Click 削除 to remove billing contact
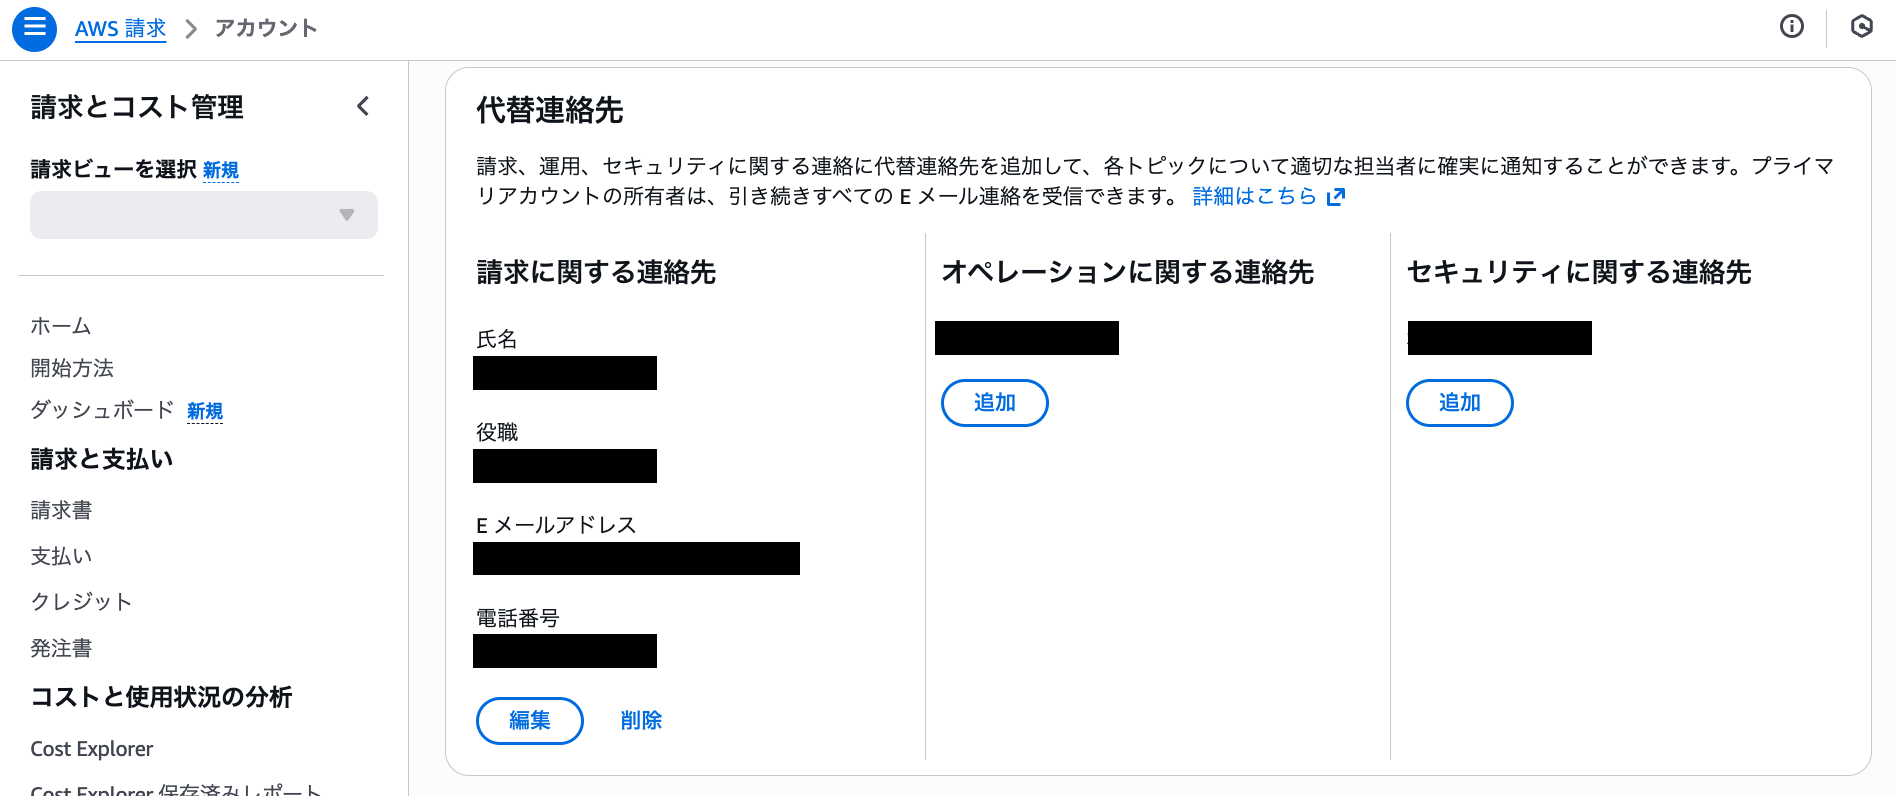 [x=641, y=720]
